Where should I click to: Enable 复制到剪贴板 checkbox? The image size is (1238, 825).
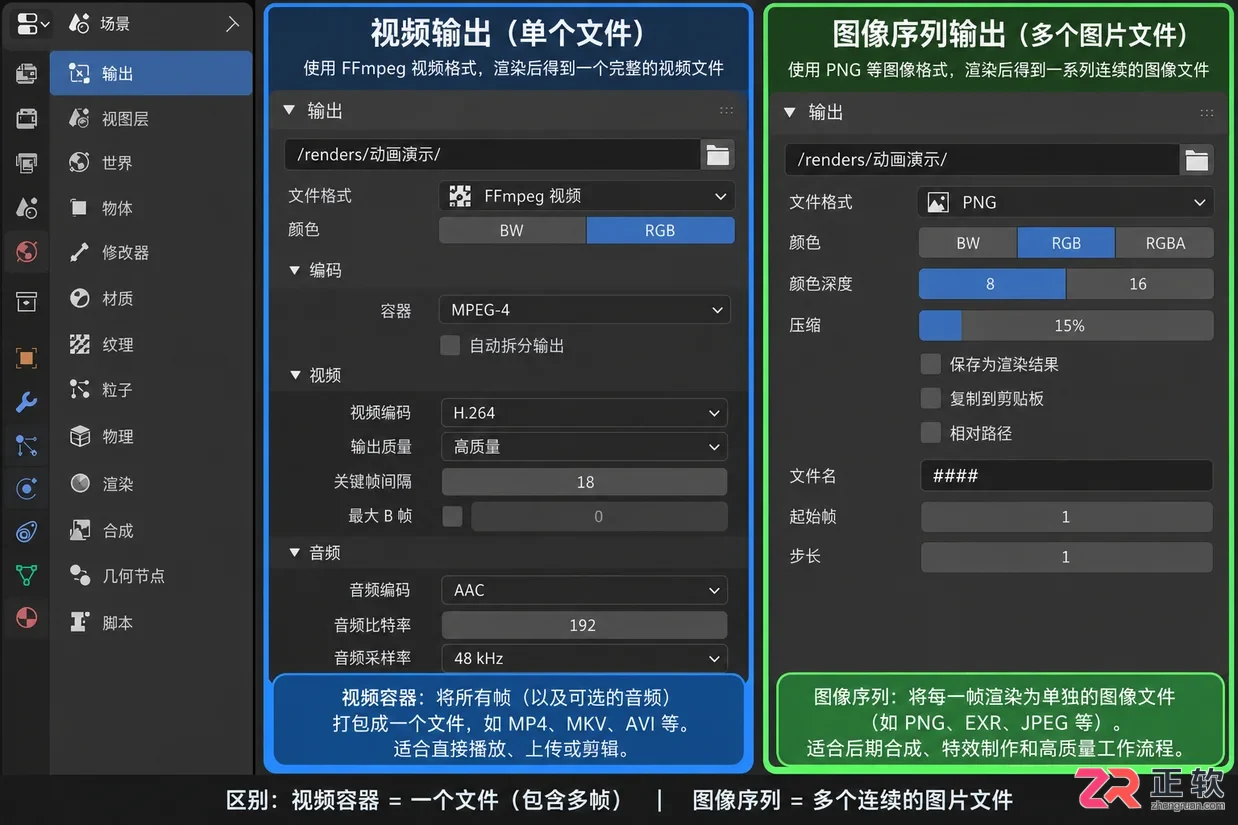click(931, 398)
